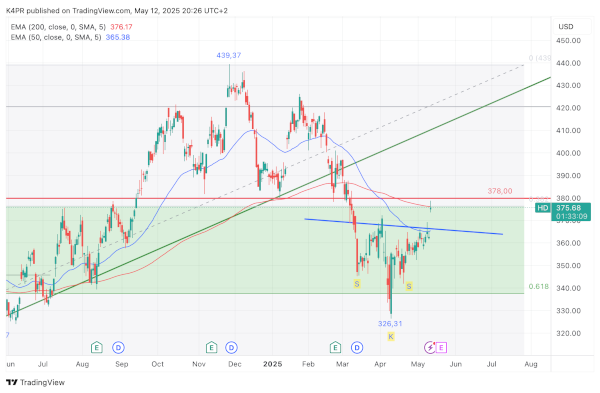Click the purple lightning bolt event icon

pos(430,347)
